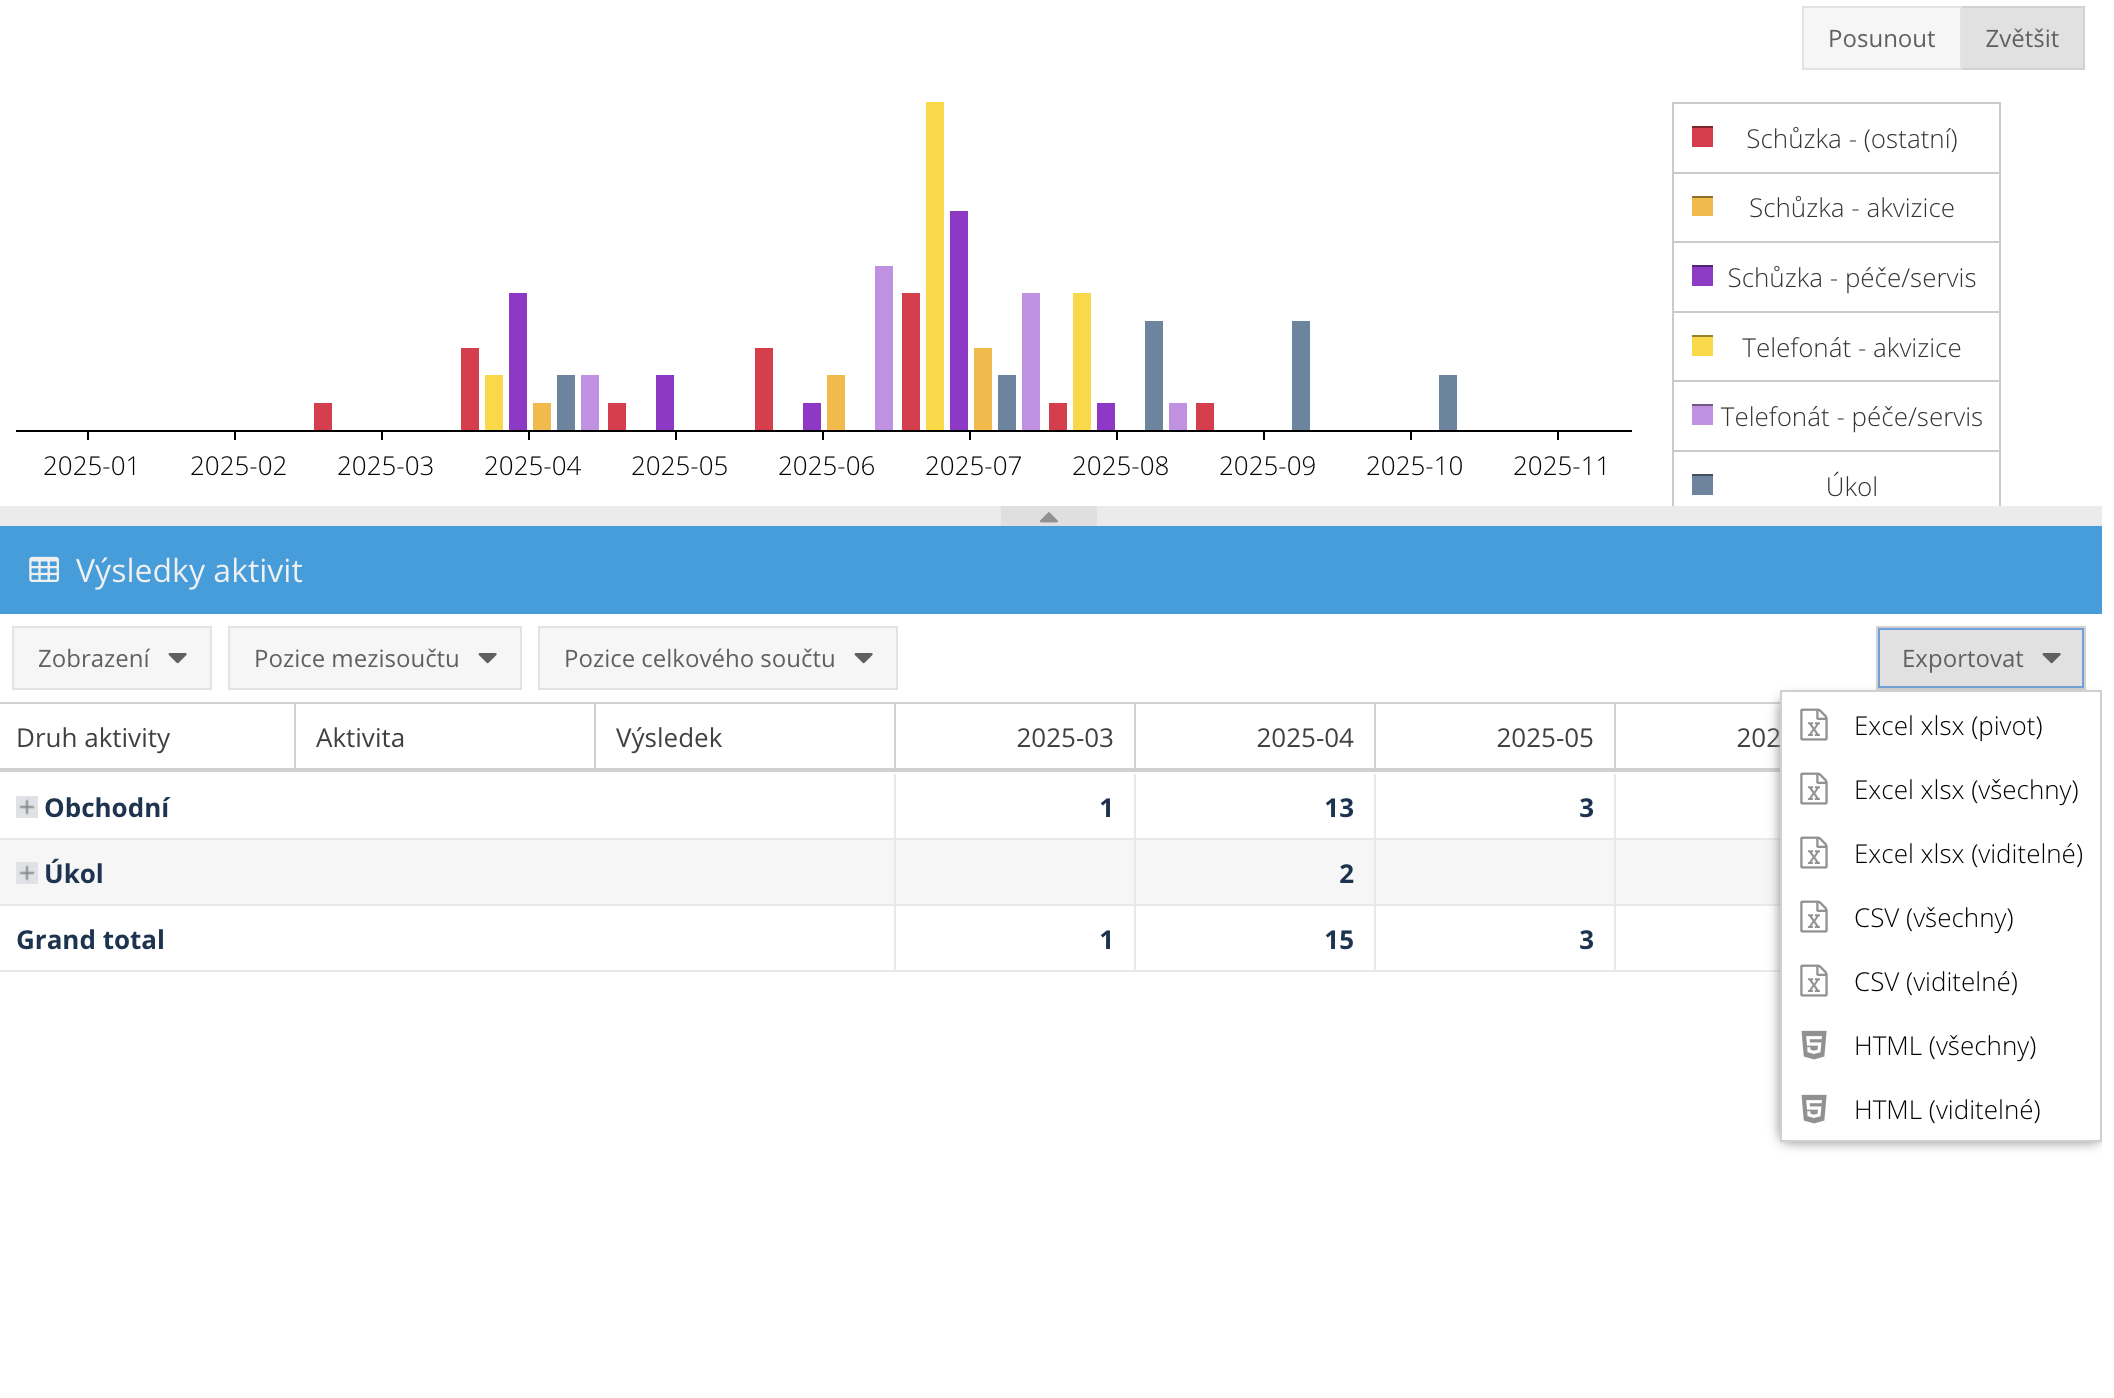
Task: Click the file icon for Excel xlsx (viditelné)
Action: (x=1813, y=853)
